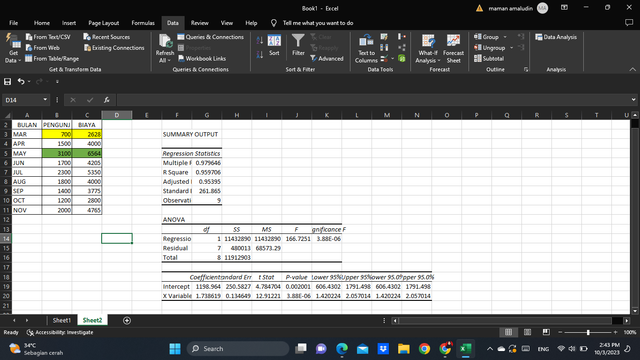Open What-If Analysis menu
The width and height of the screenshot is (640, 360).
427,49
